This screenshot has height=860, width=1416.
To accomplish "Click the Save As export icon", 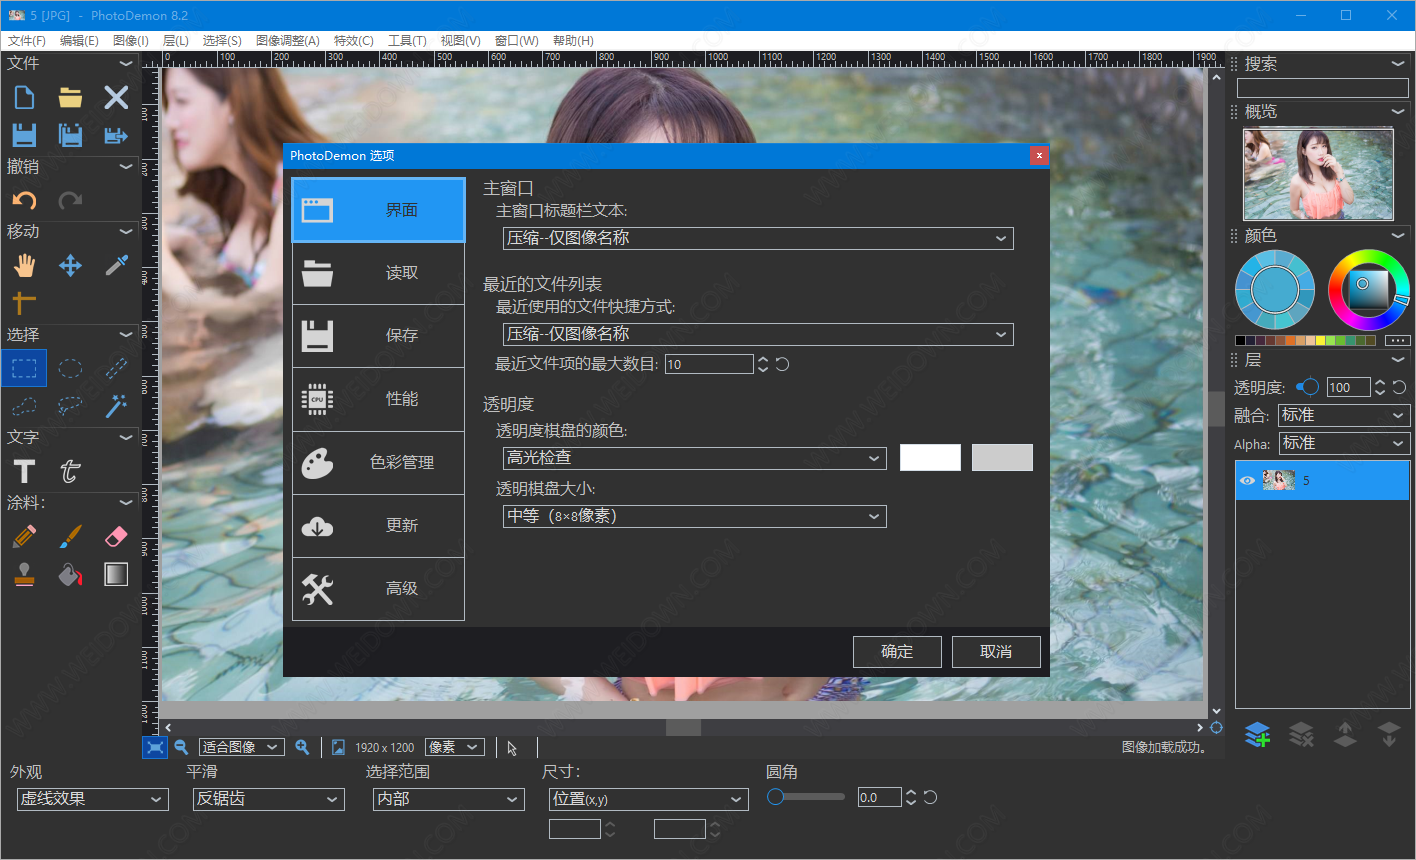I will 116,135.
